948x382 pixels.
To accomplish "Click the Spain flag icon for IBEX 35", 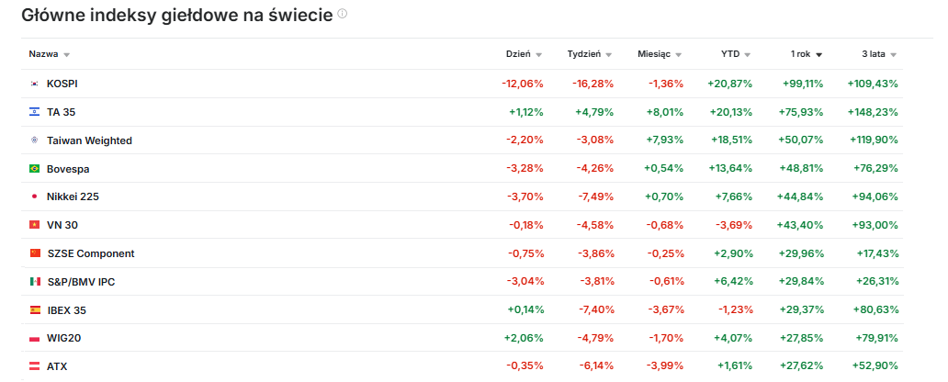I will [35, 310].
